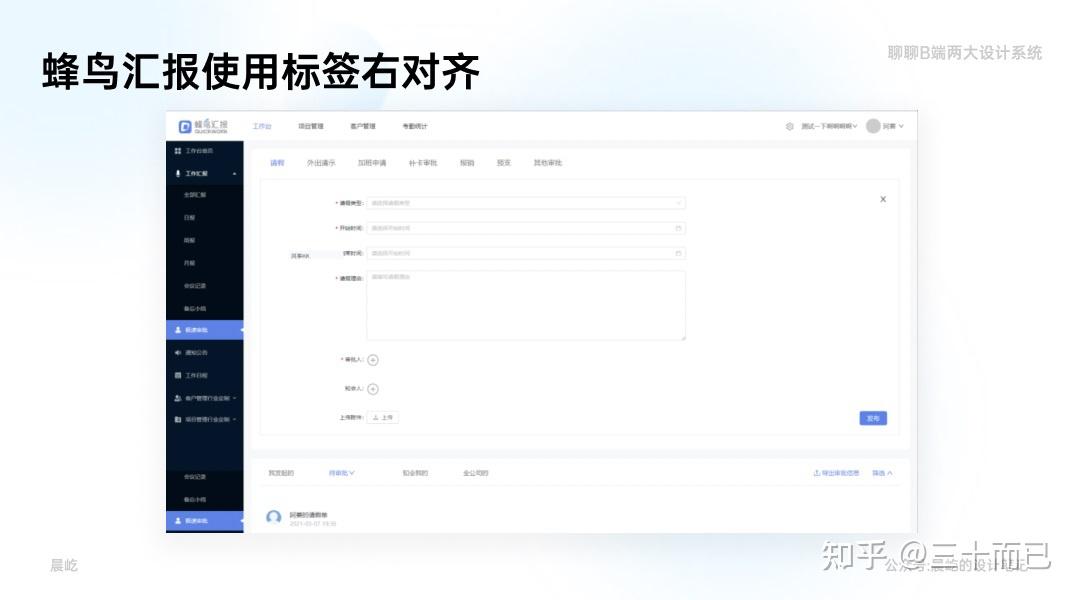The image size is (1080, 600).
Task: Select the tab just left of 其他审批
Action: (x=503, y=163)
